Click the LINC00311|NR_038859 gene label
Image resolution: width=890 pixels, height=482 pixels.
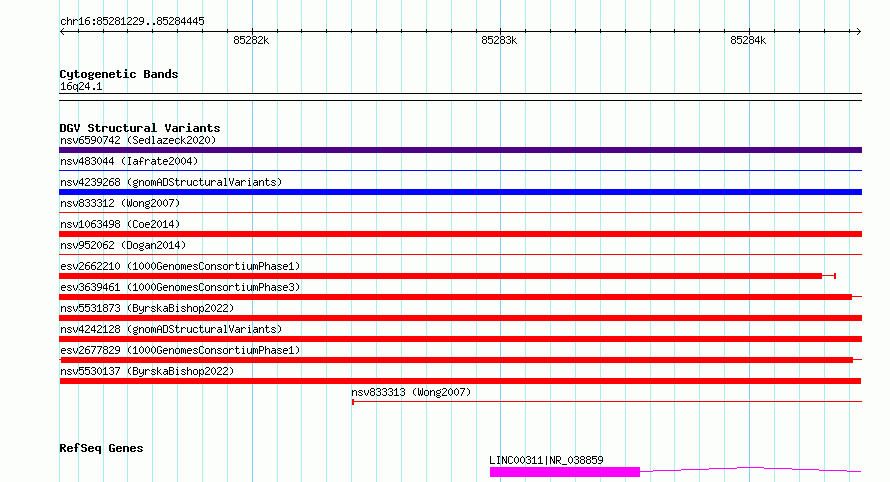point(546,460)
